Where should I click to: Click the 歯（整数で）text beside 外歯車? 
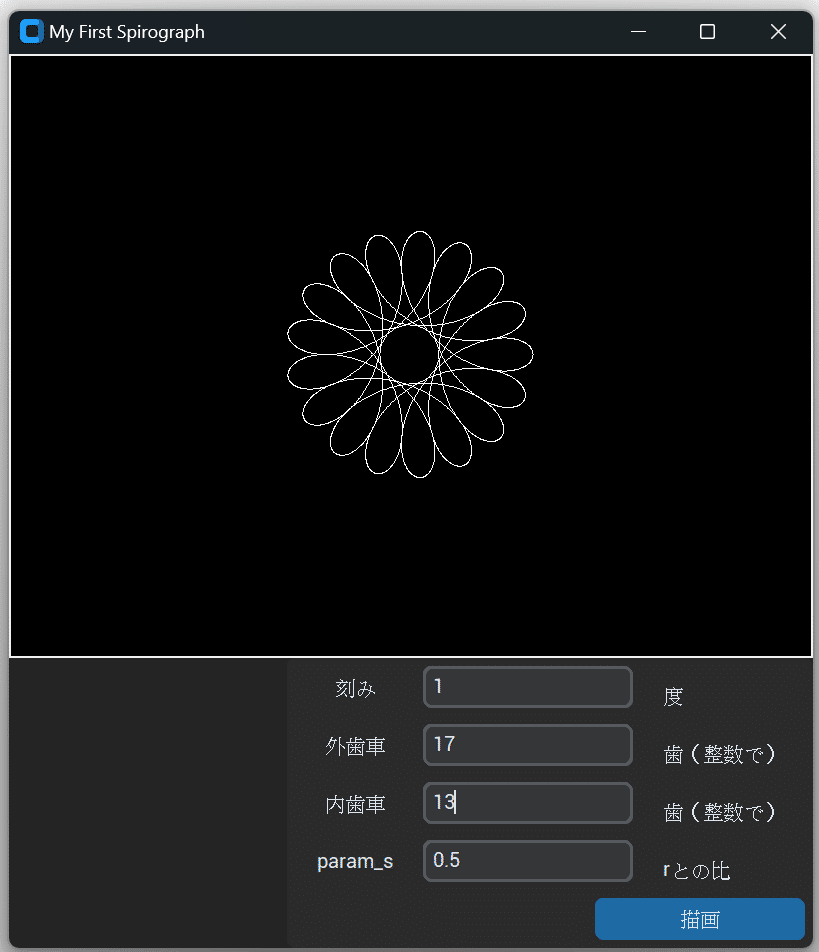[720, 754]
